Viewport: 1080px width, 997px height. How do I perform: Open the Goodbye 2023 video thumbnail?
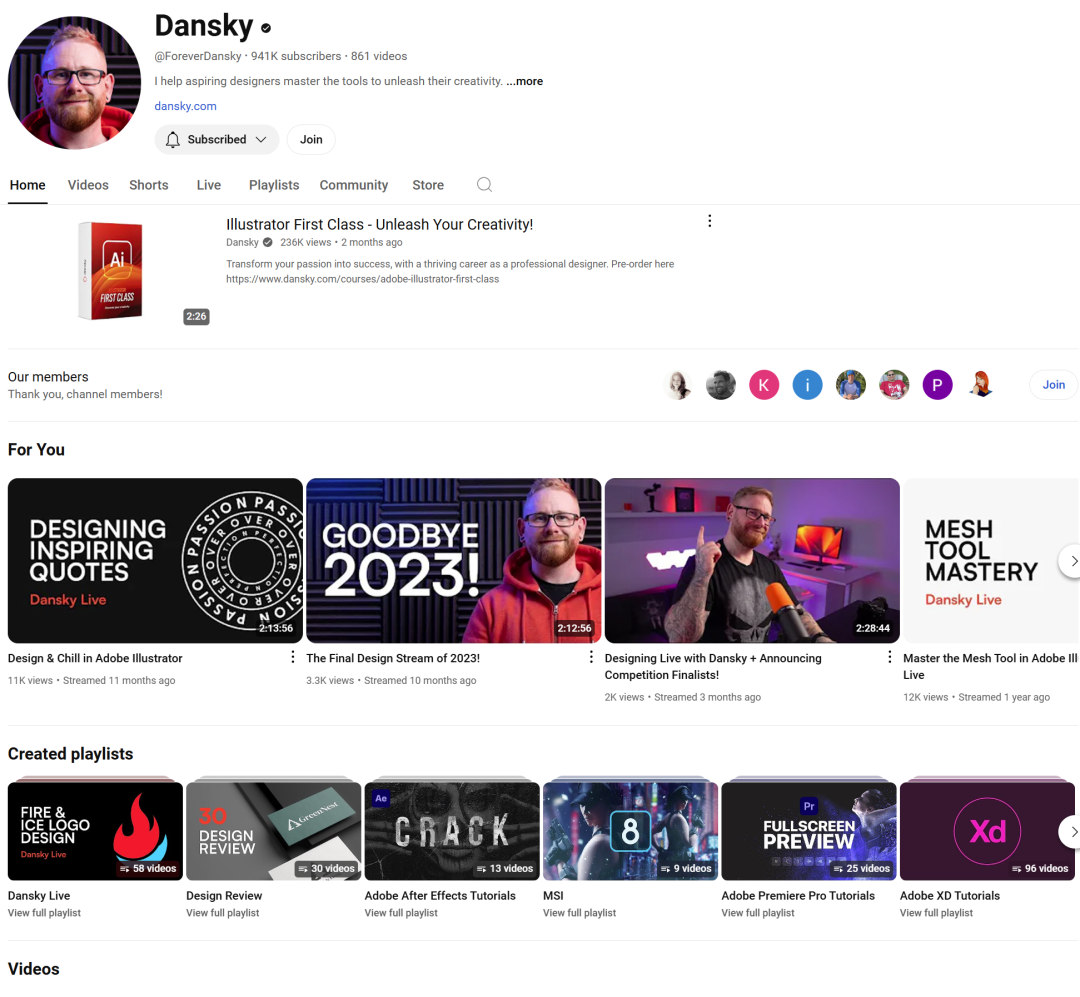pyautogui.click(x=453, y=560)
